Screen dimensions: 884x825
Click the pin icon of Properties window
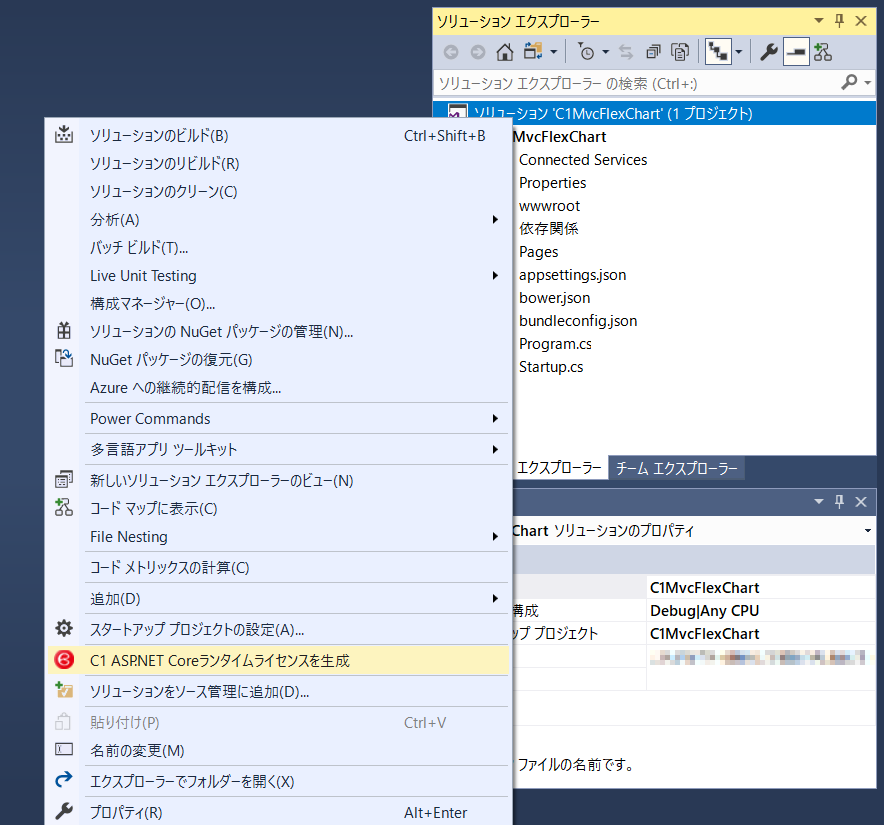coord(839,501)
